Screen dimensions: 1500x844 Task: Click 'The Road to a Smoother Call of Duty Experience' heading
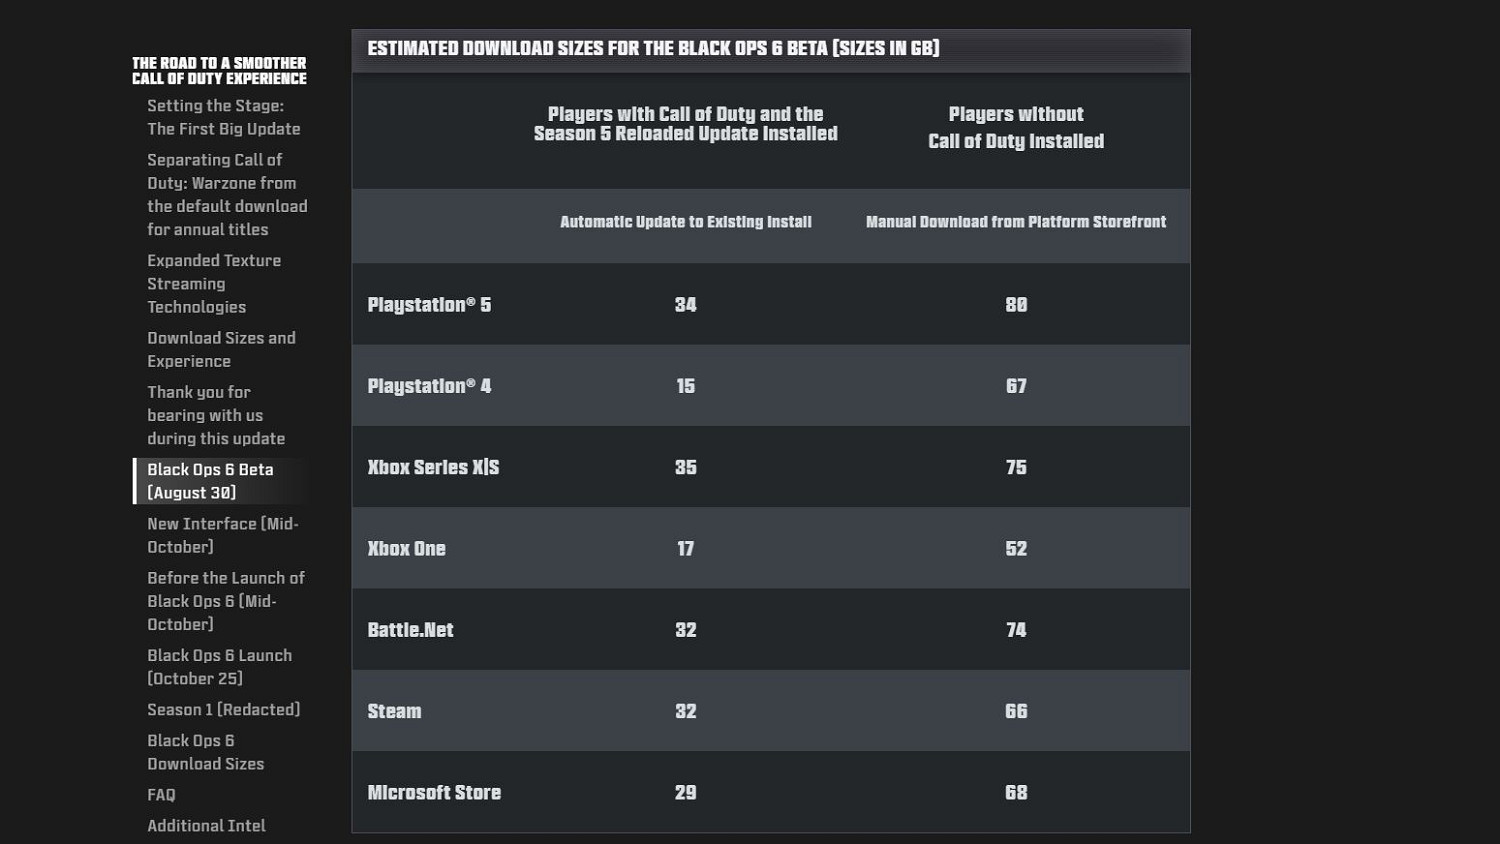pos(219,71)
